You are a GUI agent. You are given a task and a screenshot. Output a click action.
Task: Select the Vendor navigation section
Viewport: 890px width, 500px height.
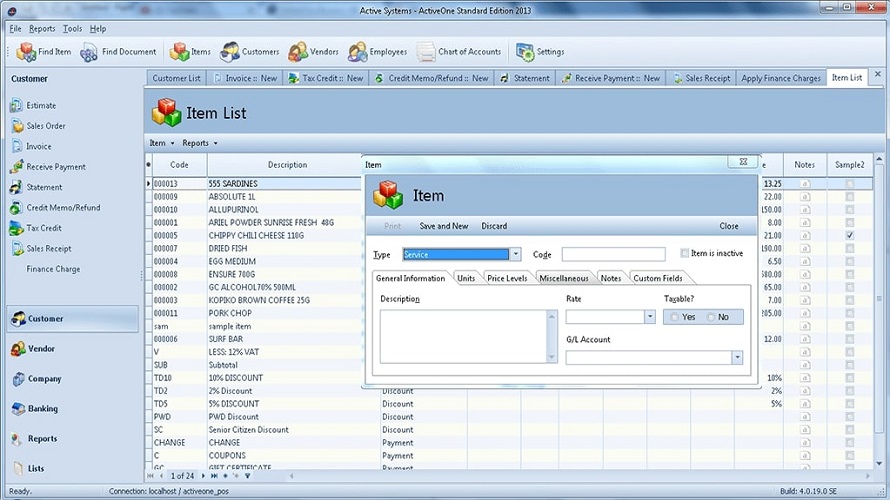point(73,348)
